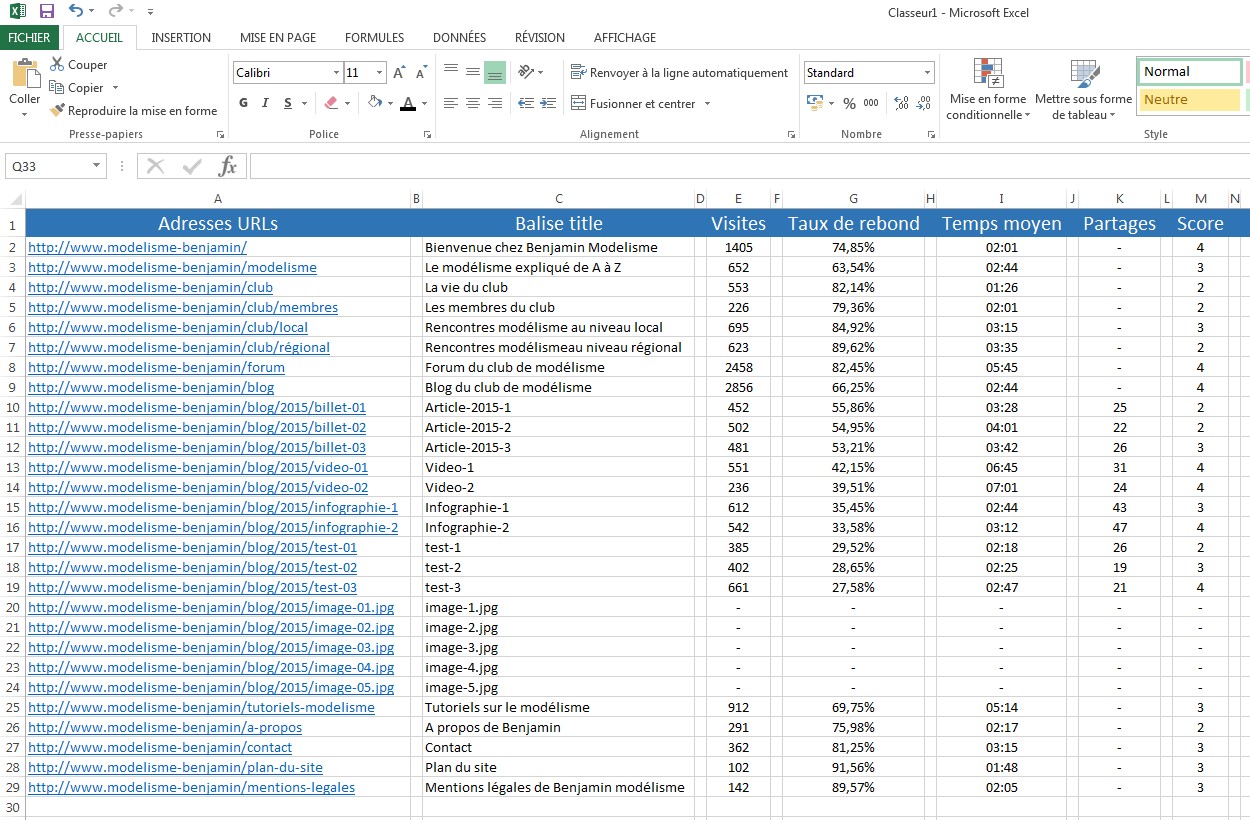1250x820 pixels.
Task: Pick the fill color bucket
Action: pyautogui.click(x=374, y=103)
